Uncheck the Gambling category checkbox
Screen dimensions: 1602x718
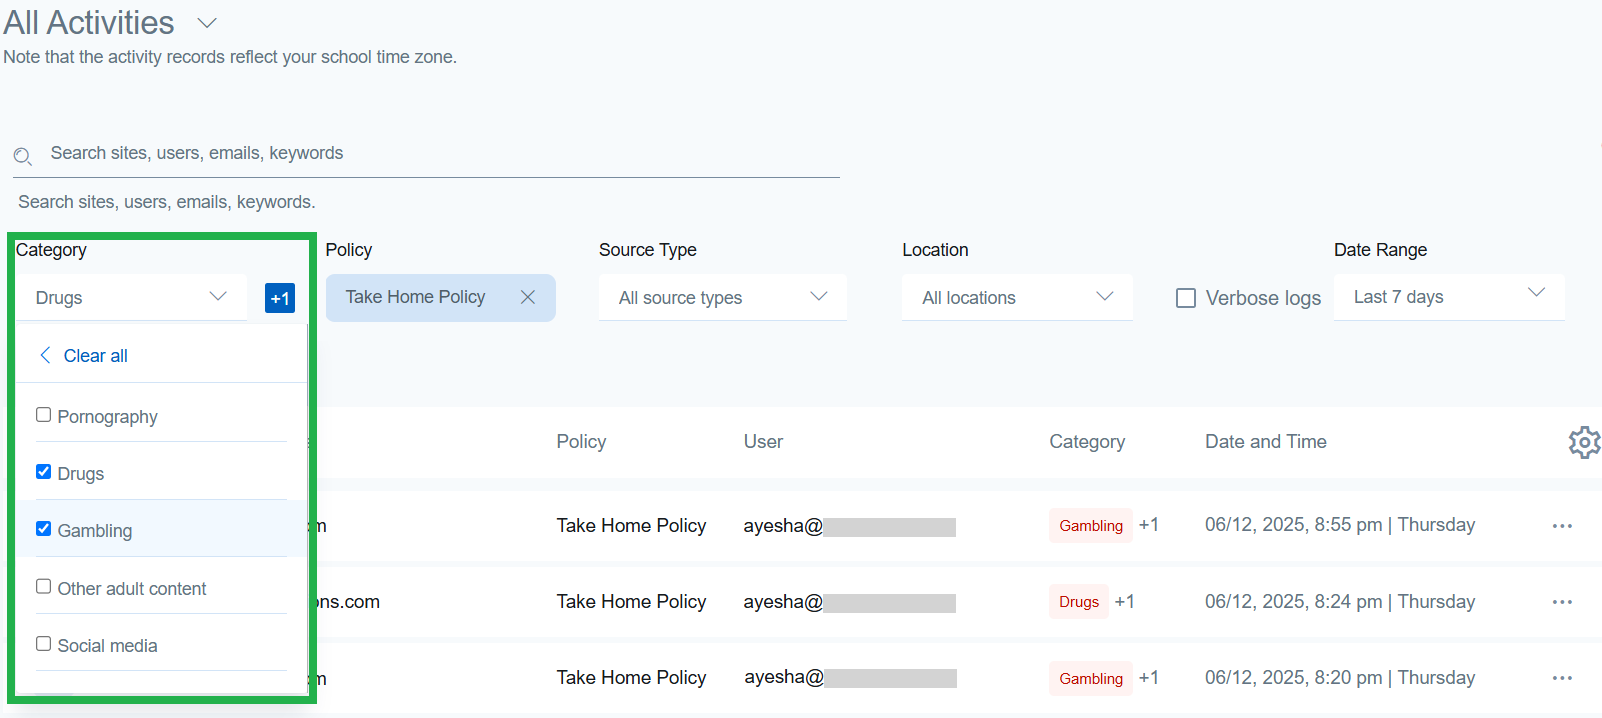pyautogui.click(x=44, y=529)
